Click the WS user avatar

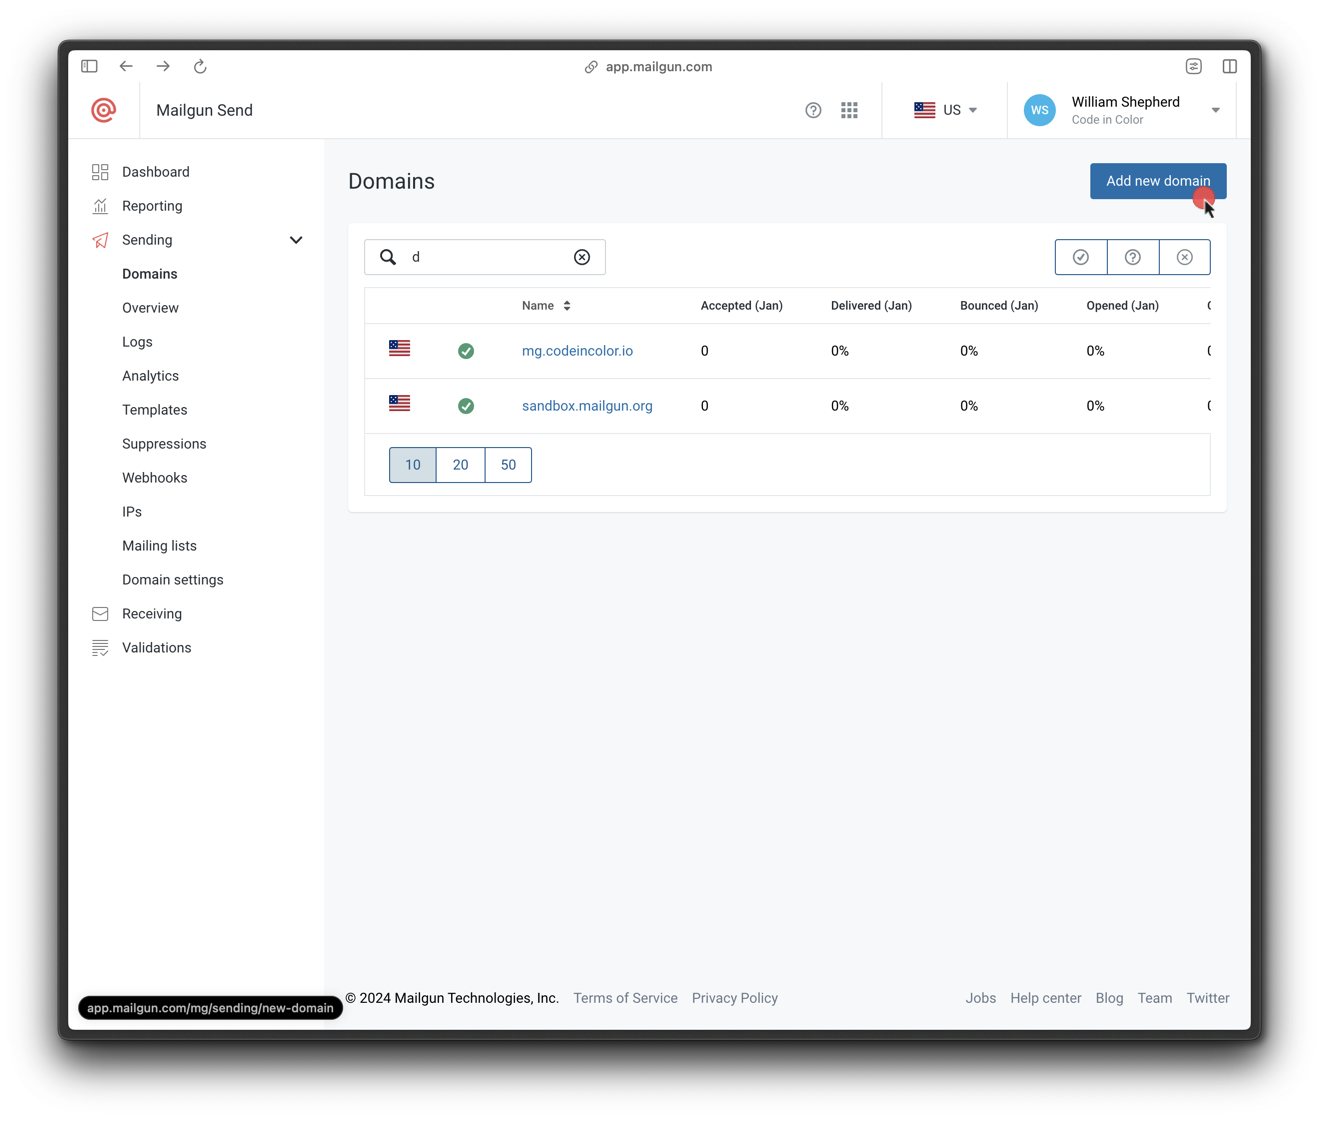click(1040, 110)
